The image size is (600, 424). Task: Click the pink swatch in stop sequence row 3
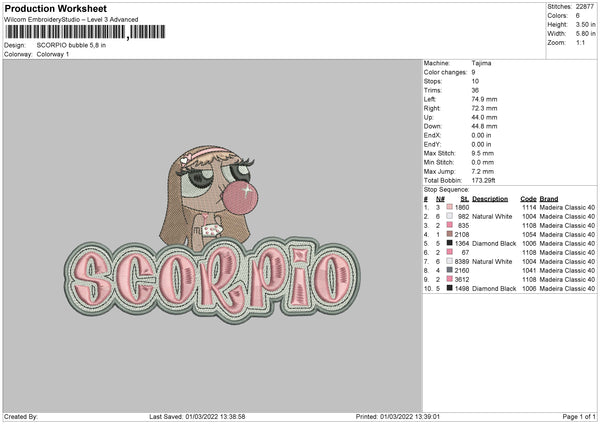coord(450,225)
